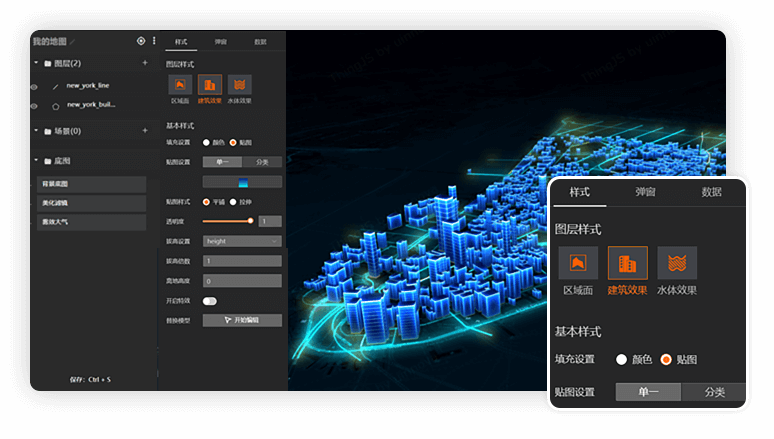774x439 pixels.
Task: Click the locate target icon beside 我的地图
Action: point(141,41)
